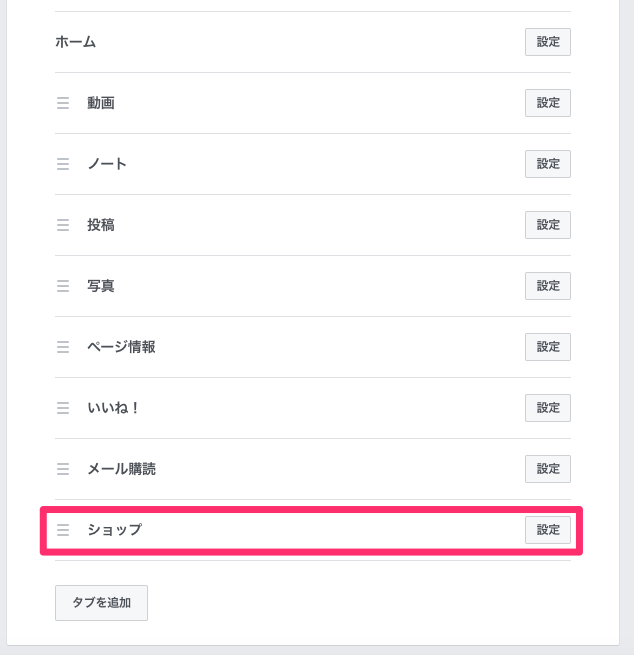
Task: Click 設定 next to いいね！
Action: (547, 408)
